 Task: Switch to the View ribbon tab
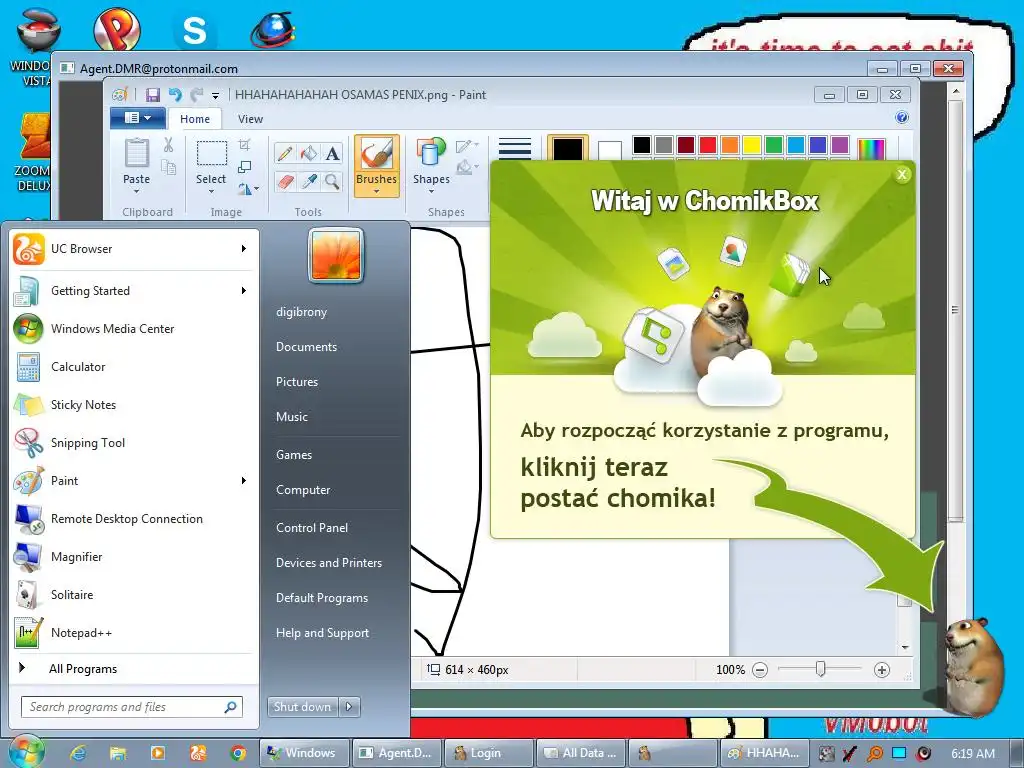click(250, 119)
